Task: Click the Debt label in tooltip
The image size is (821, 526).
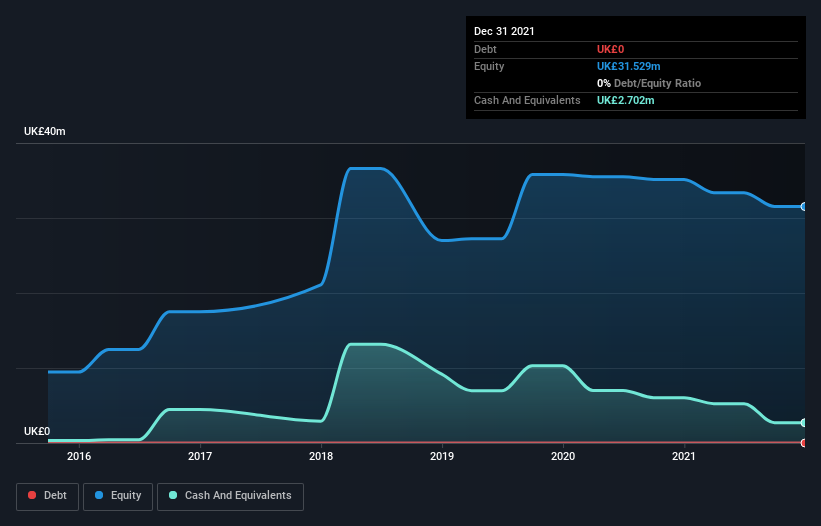Action: coord(485,49)
